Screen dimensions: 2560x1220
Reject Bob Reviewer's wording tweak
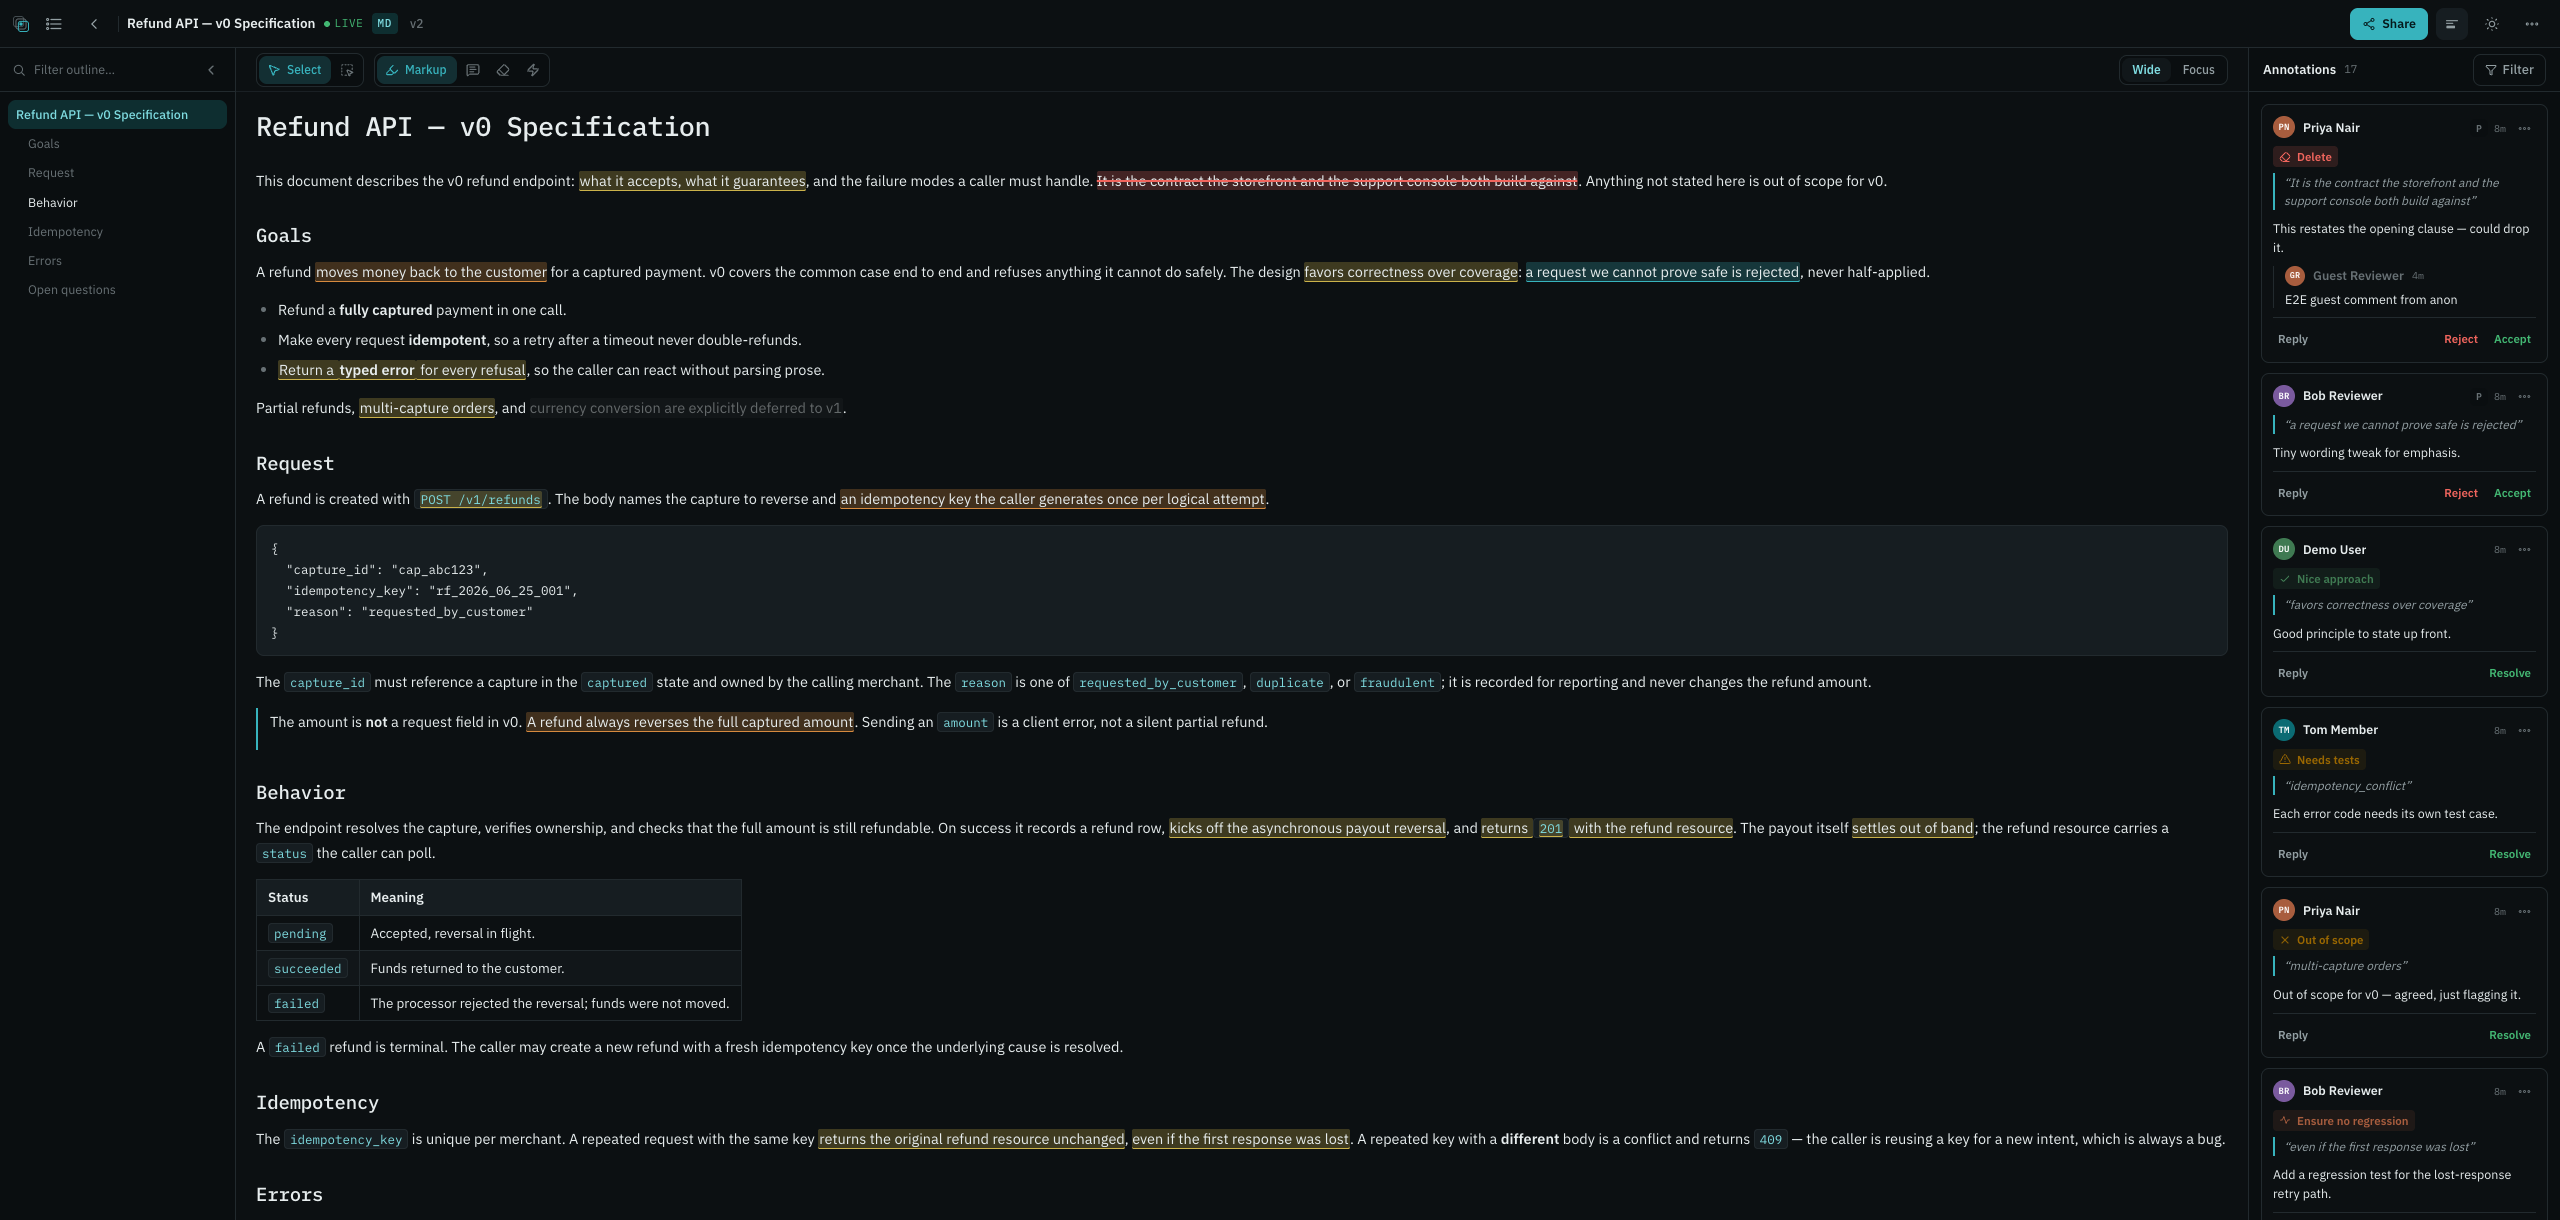[2460, 494]
